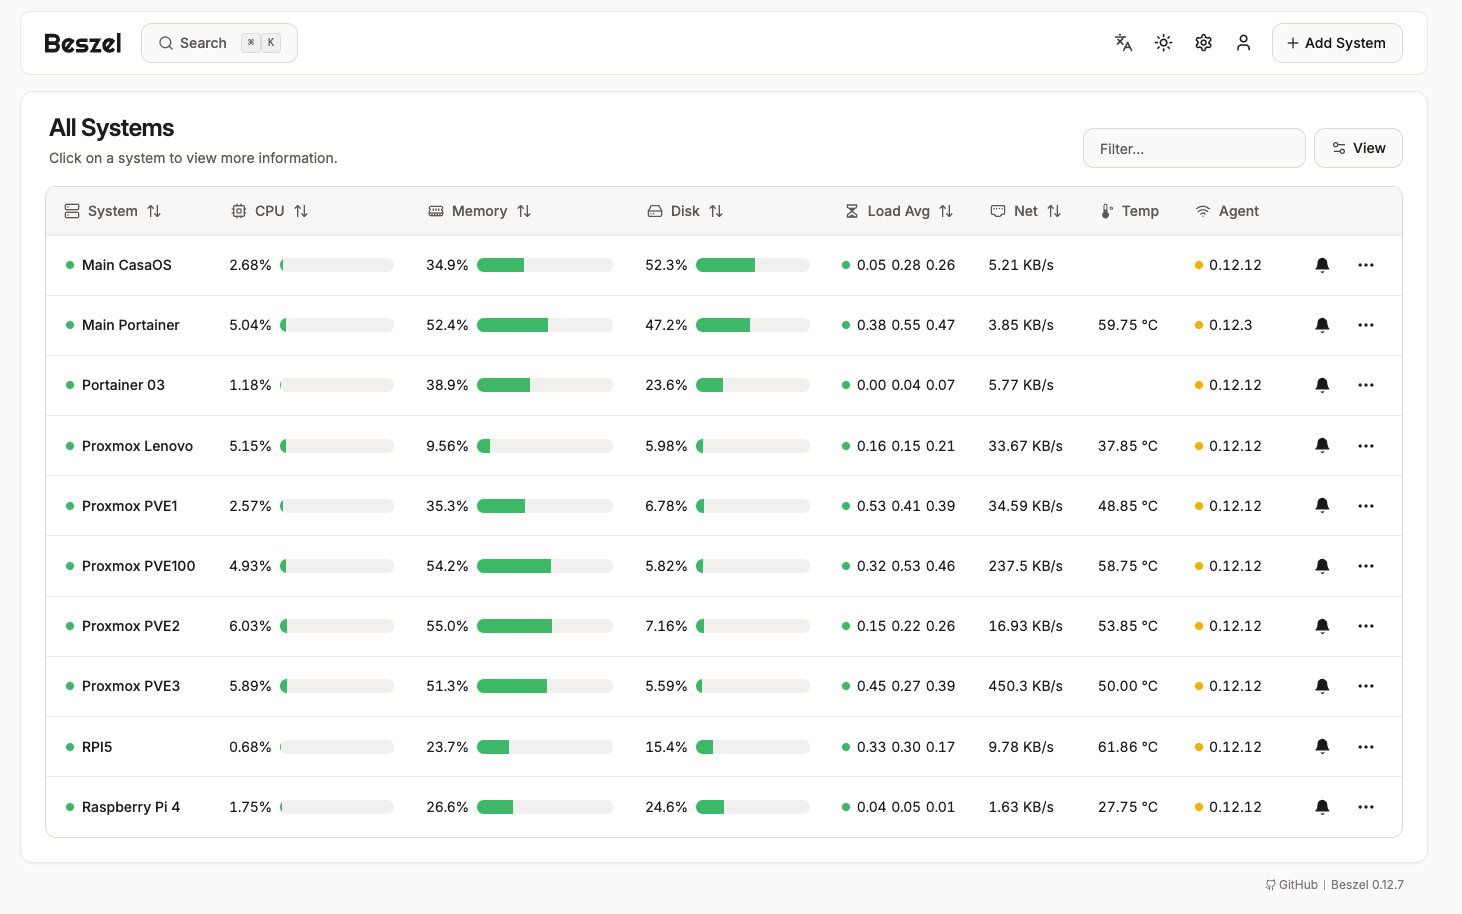Open the settings gear icon
The image size is (1462, 914).
(1203, 43)
